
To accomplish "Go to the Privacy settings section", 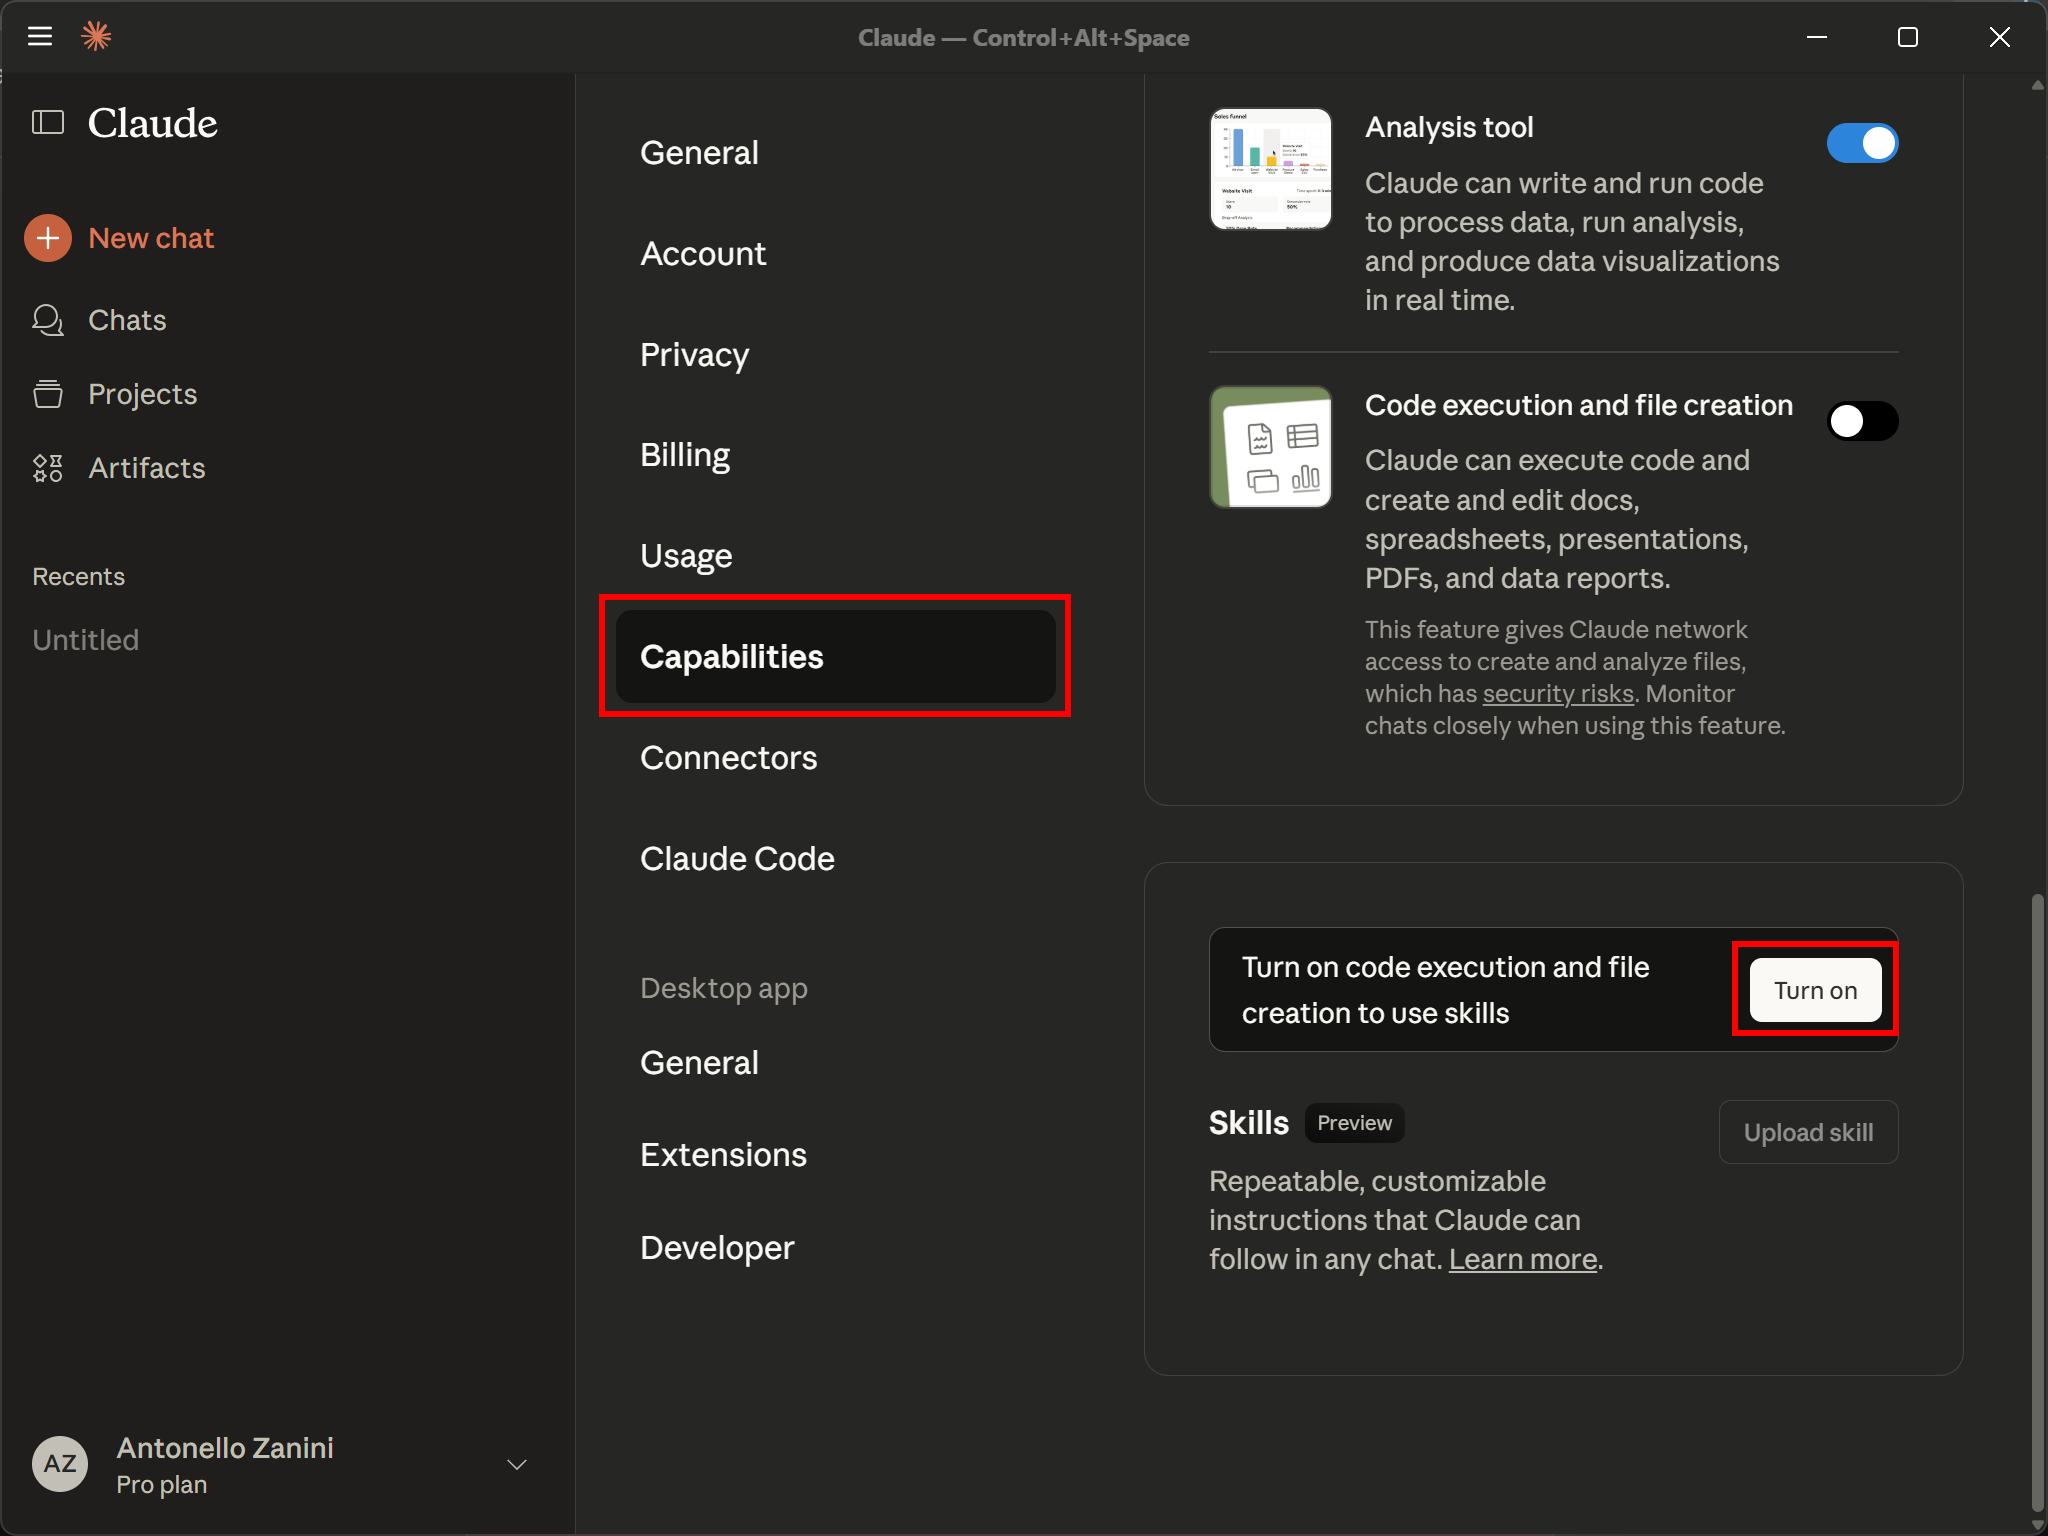I will coord(694,355).
